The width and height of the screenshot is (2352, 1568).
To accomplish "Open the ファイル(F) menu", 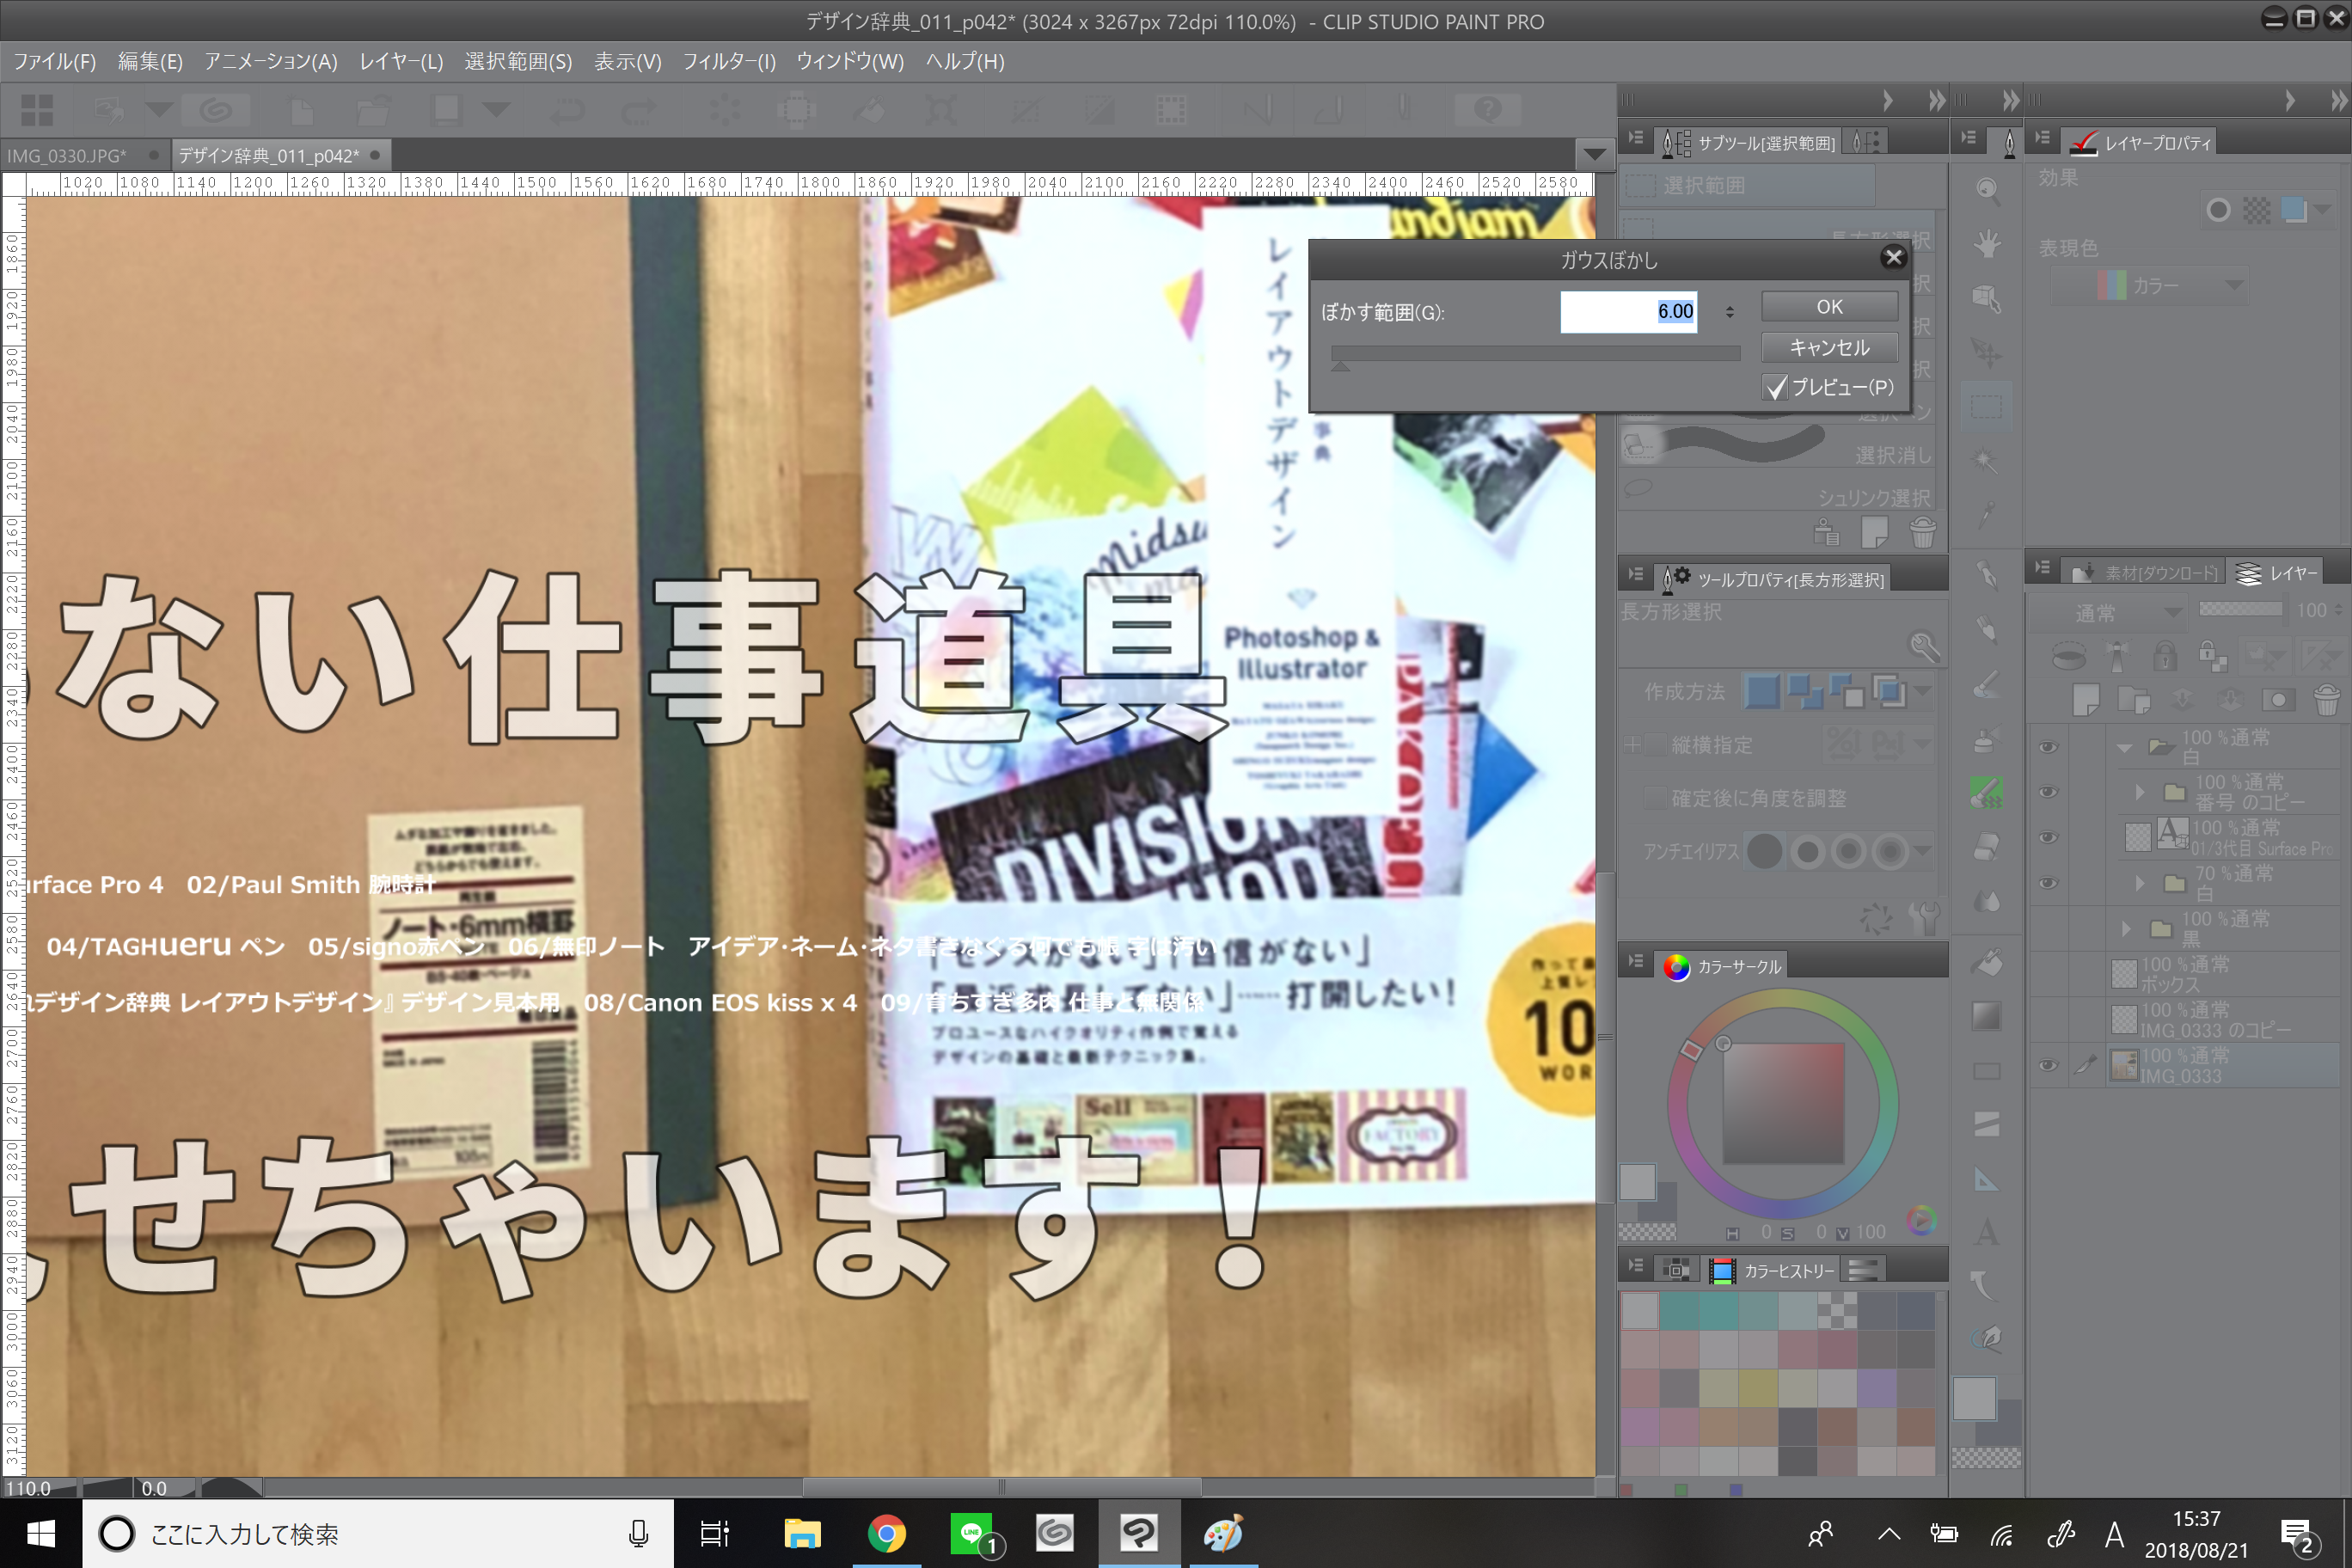I will pyautogui.click(x=55, y=62).
